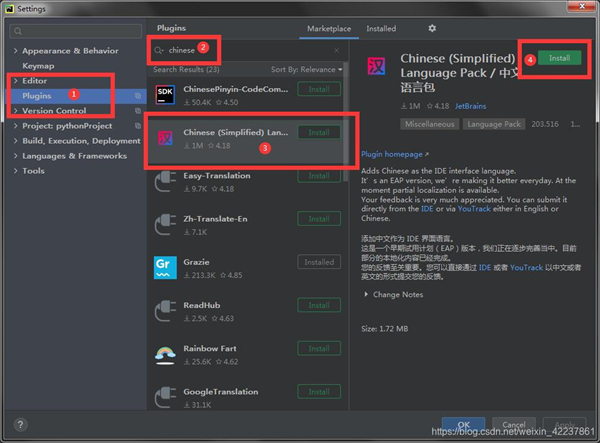Image resolution: width=600 pixels, height=443 pixels.
Task: Click the Grazie plugin icon
Action: [x=166, y=268]
